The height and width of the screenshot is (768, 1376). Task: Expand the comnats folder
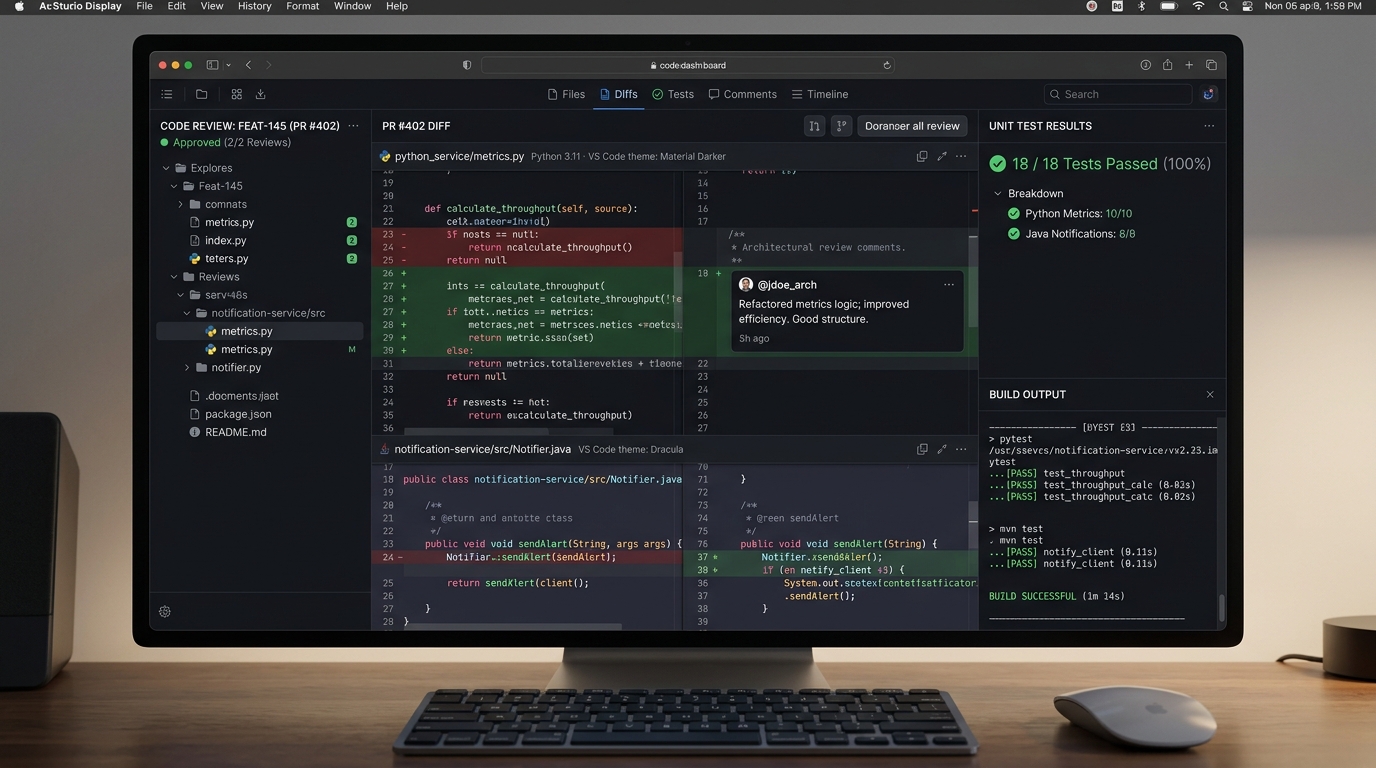(x=181, y=204)
